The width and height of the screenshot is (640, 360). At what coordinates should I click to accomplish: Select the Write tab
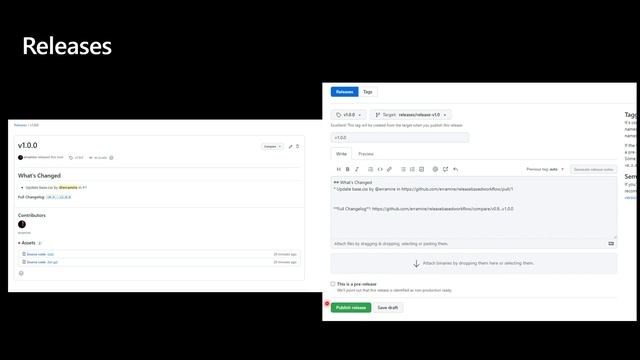pyautogui.click(x=341, y=154)
